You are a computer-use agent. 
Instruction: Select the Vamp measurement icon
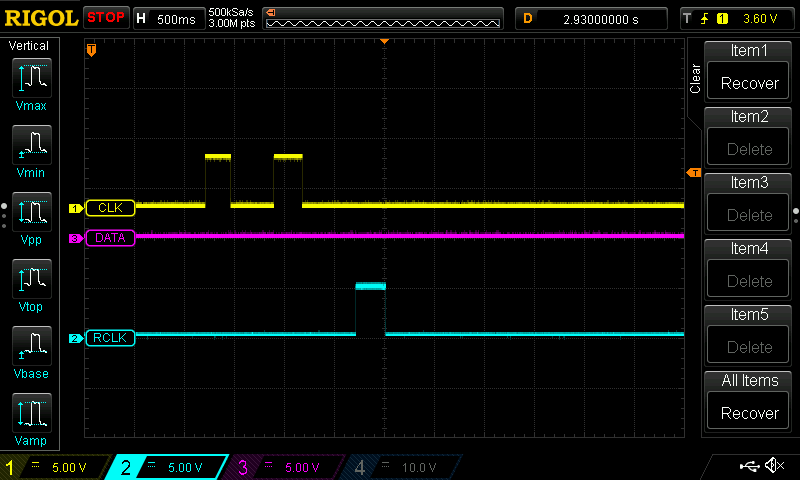(x=32, y=413)
